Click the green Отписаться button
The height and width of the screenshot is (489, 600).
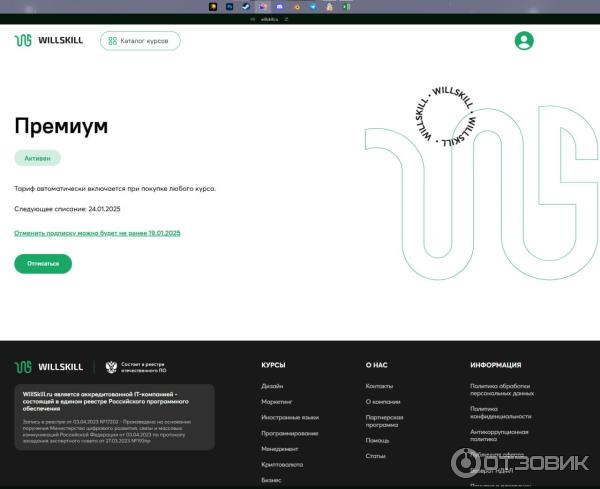43,264
